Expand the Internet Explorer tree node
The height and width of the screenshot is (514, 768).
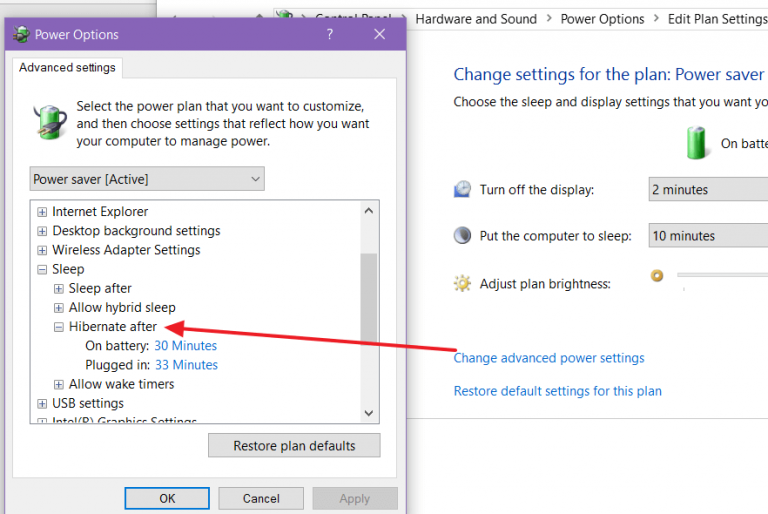click(42, 212)
